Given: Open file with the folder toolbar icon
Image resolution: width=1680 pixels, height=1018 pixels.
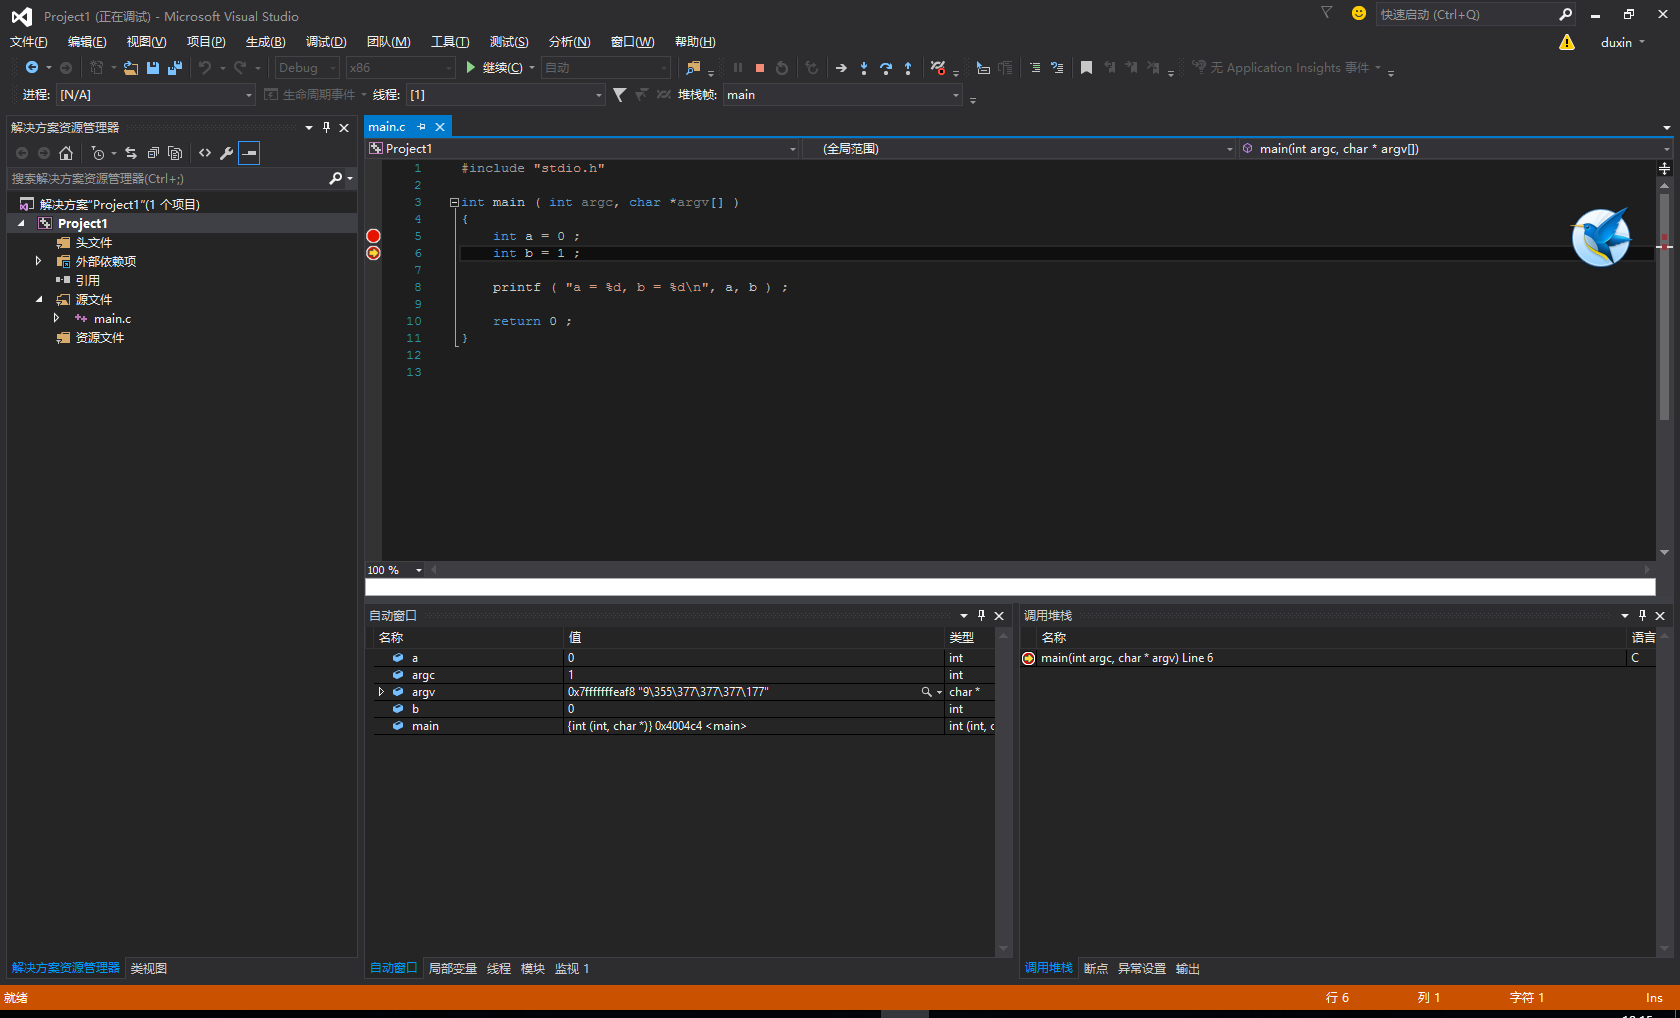Looking at the screenshot, I should [x=131, y=67].
